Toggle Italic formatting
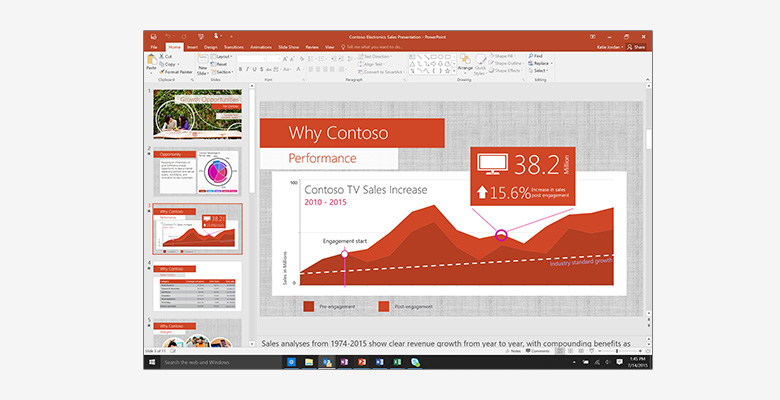Image resolution: width=780 pixels, height=400 pixels. [248, 70]
